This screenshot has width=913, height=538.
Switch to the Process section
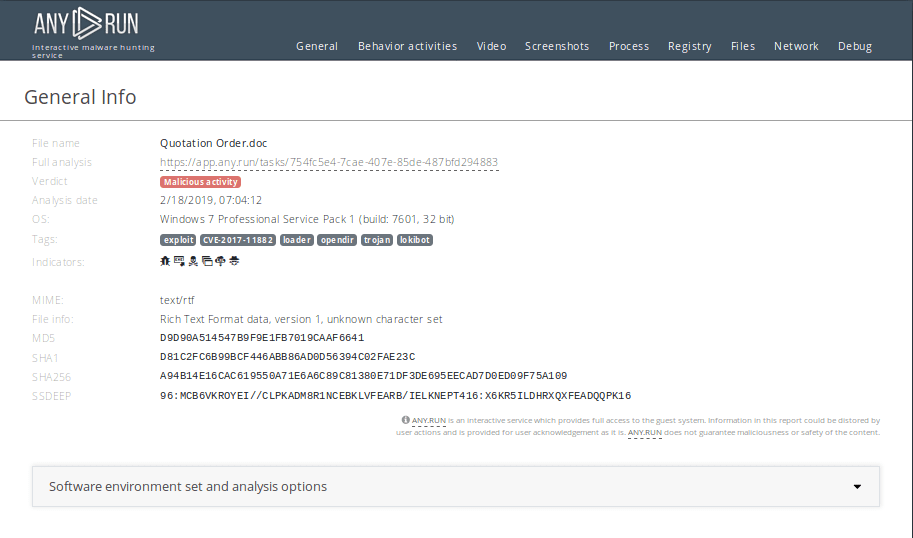pos(629,46)
